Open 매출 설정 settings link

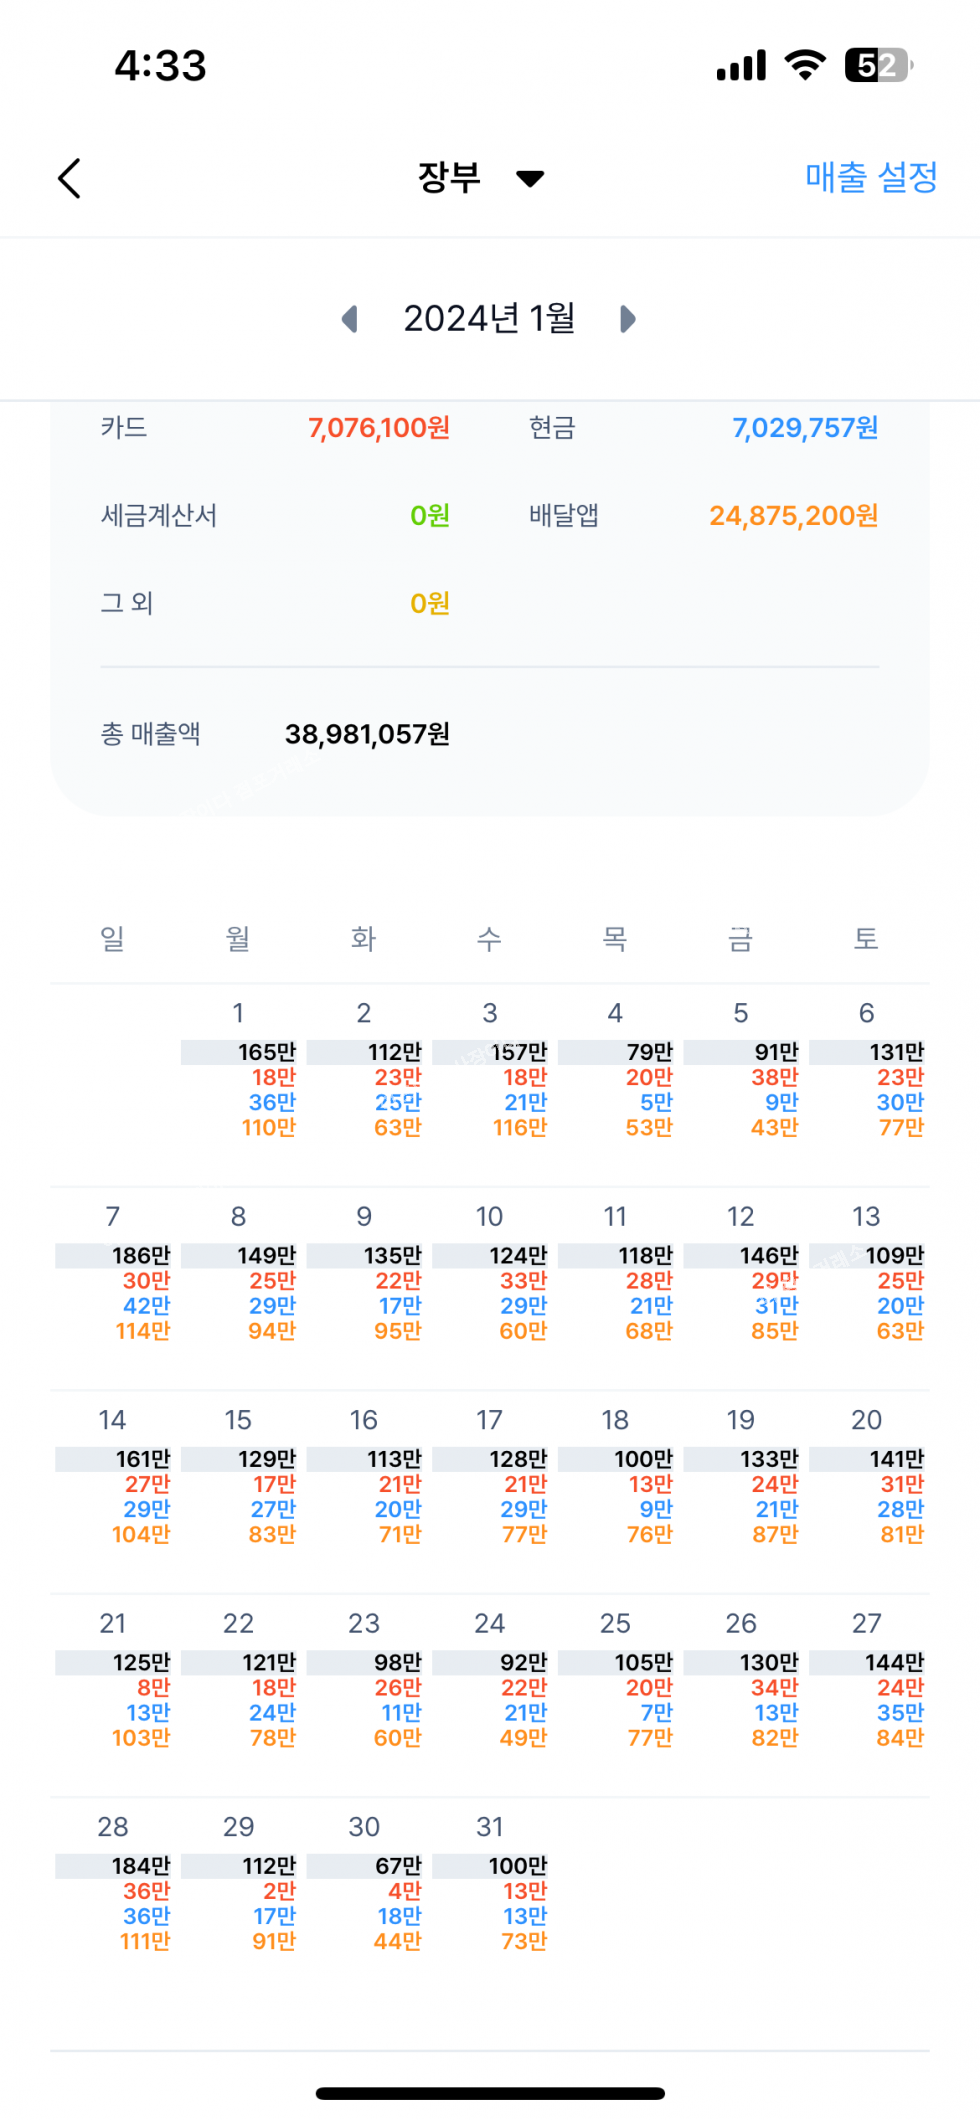[871, 178]
